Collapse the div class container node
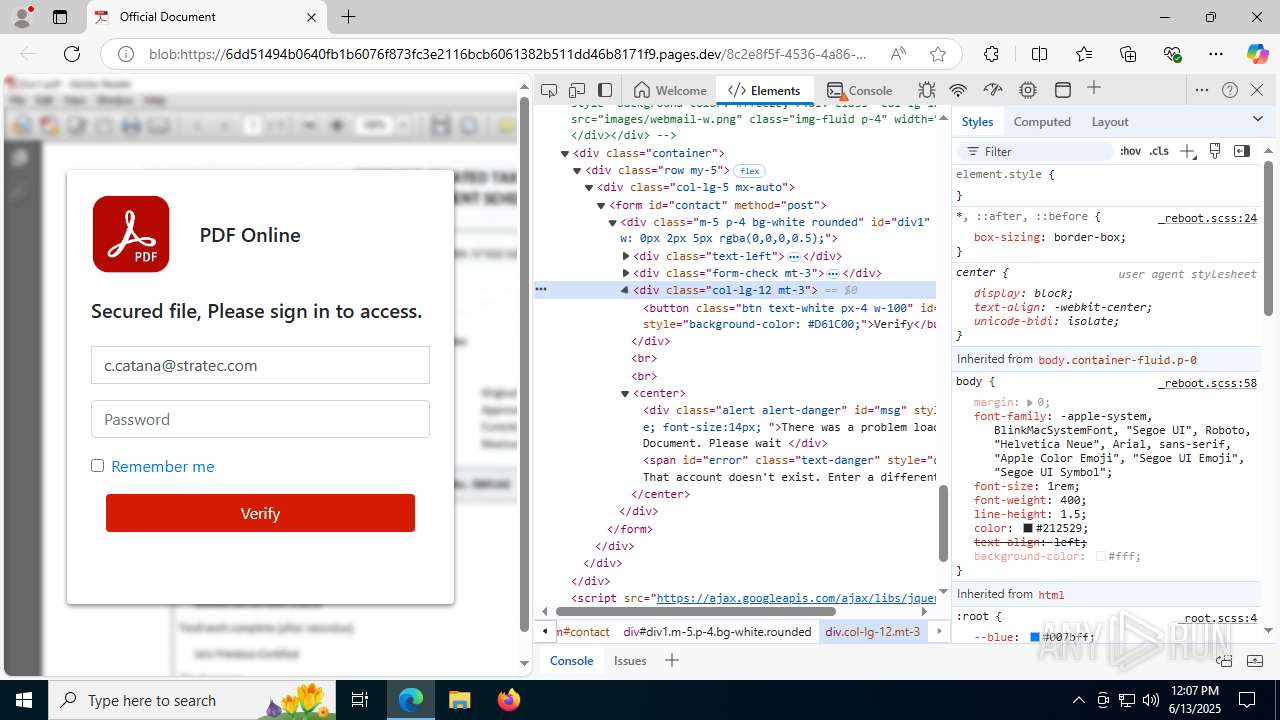This screenshot has width=1280, height=720. 565,154
